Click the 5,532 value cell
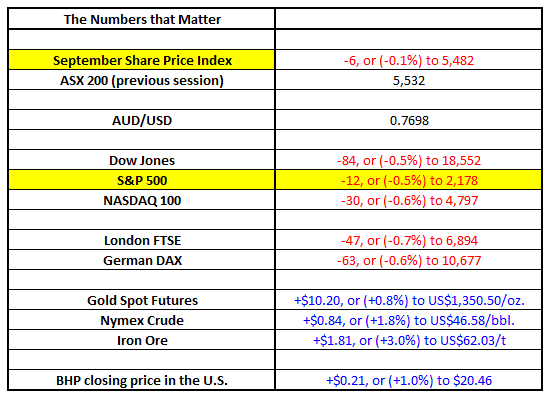Viewport: 551px width, 406px height. [409, 80]
